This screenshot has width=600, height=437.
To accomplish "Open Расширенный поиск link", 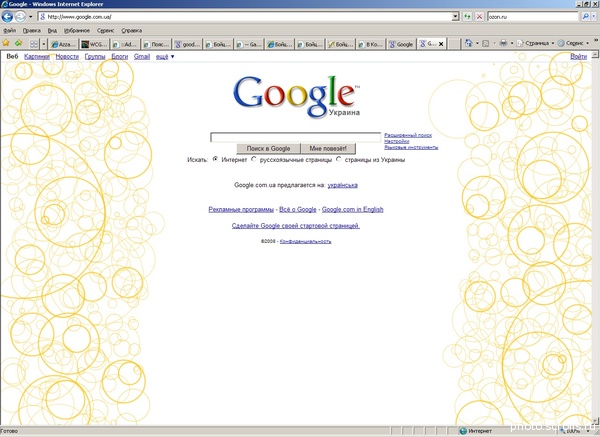I will 408,135.
